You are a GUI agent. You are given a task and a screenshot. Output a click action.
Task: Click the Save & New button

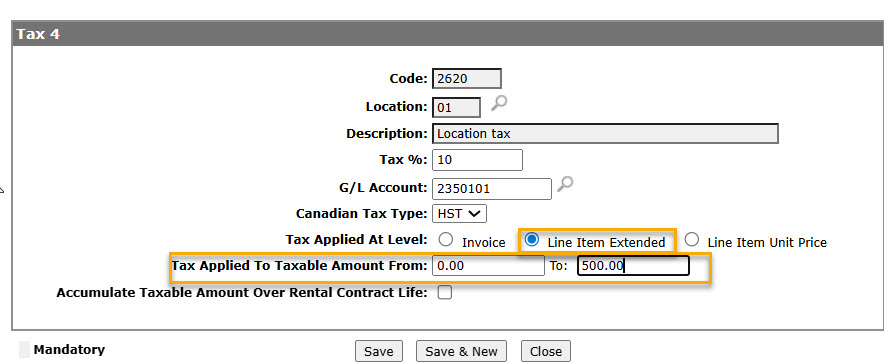coord(461,351)
